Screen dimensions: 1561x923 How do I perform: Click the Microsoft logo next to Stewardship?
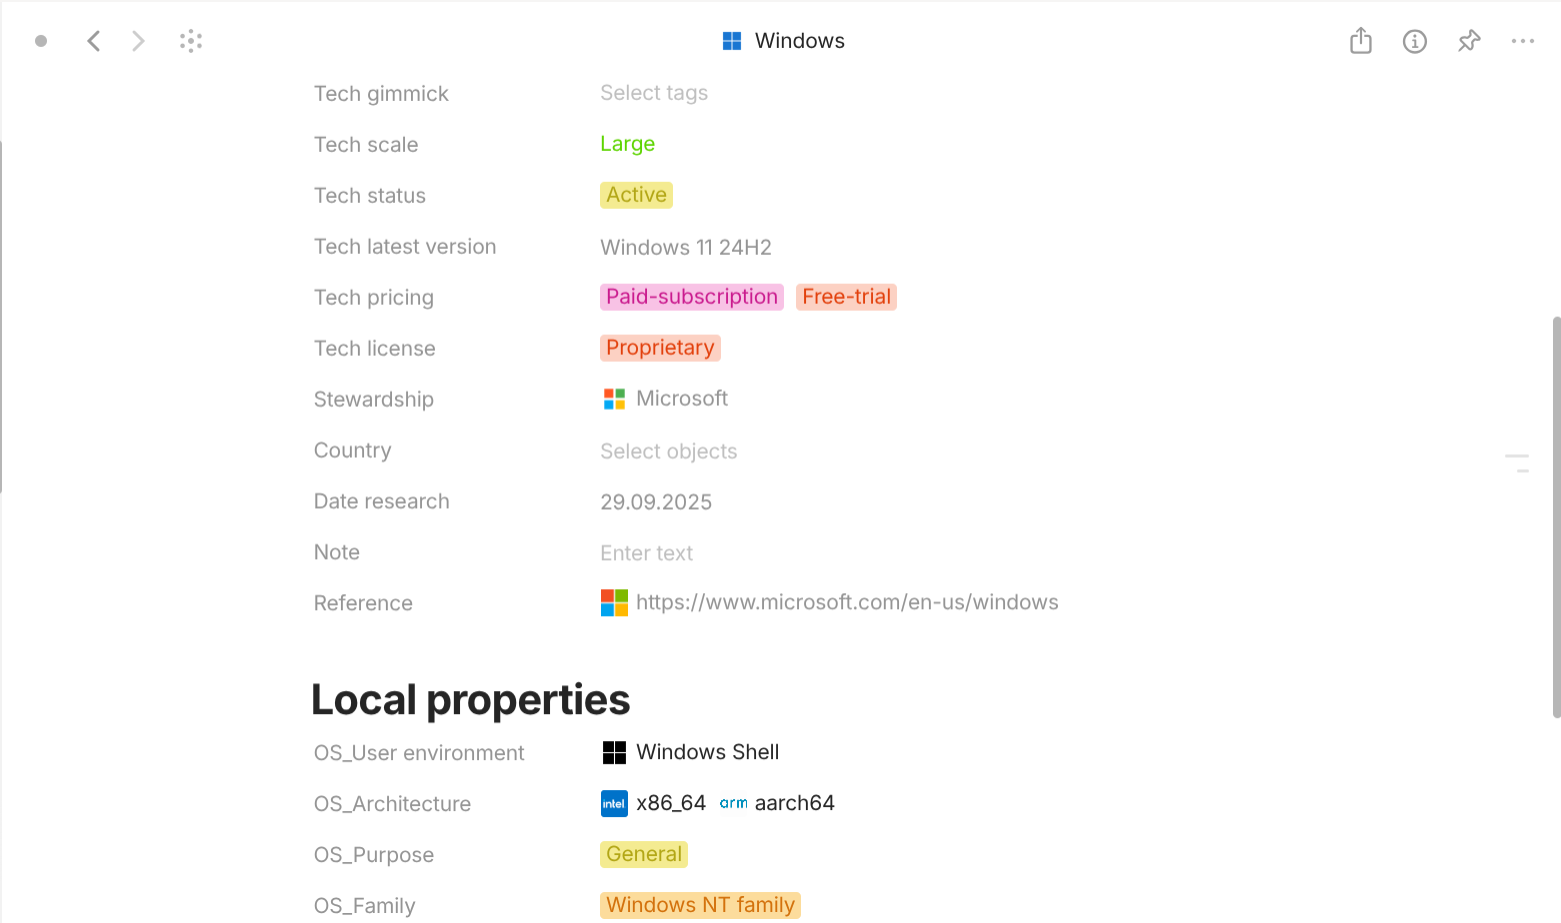(x=614, y=398)
